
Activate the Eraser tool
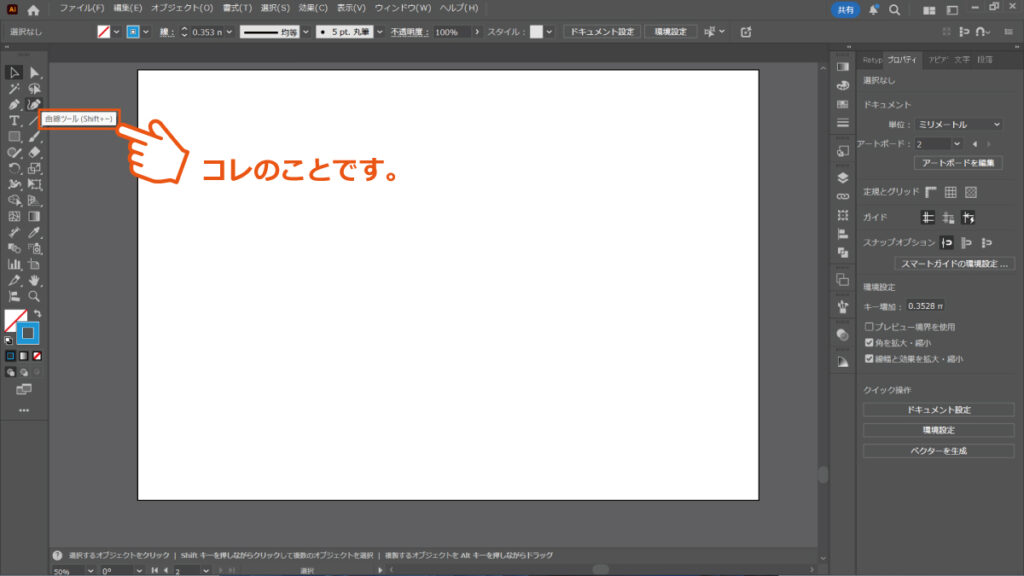(x=35, y=152)
